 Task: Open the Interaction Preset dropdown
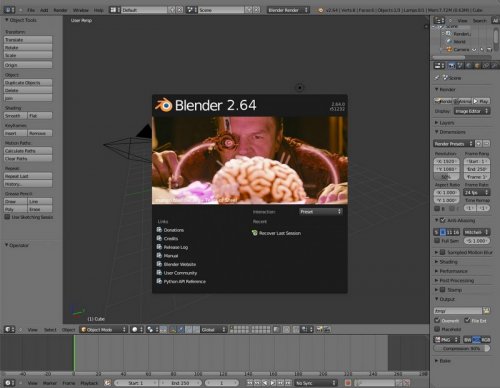tap(321, 212)
